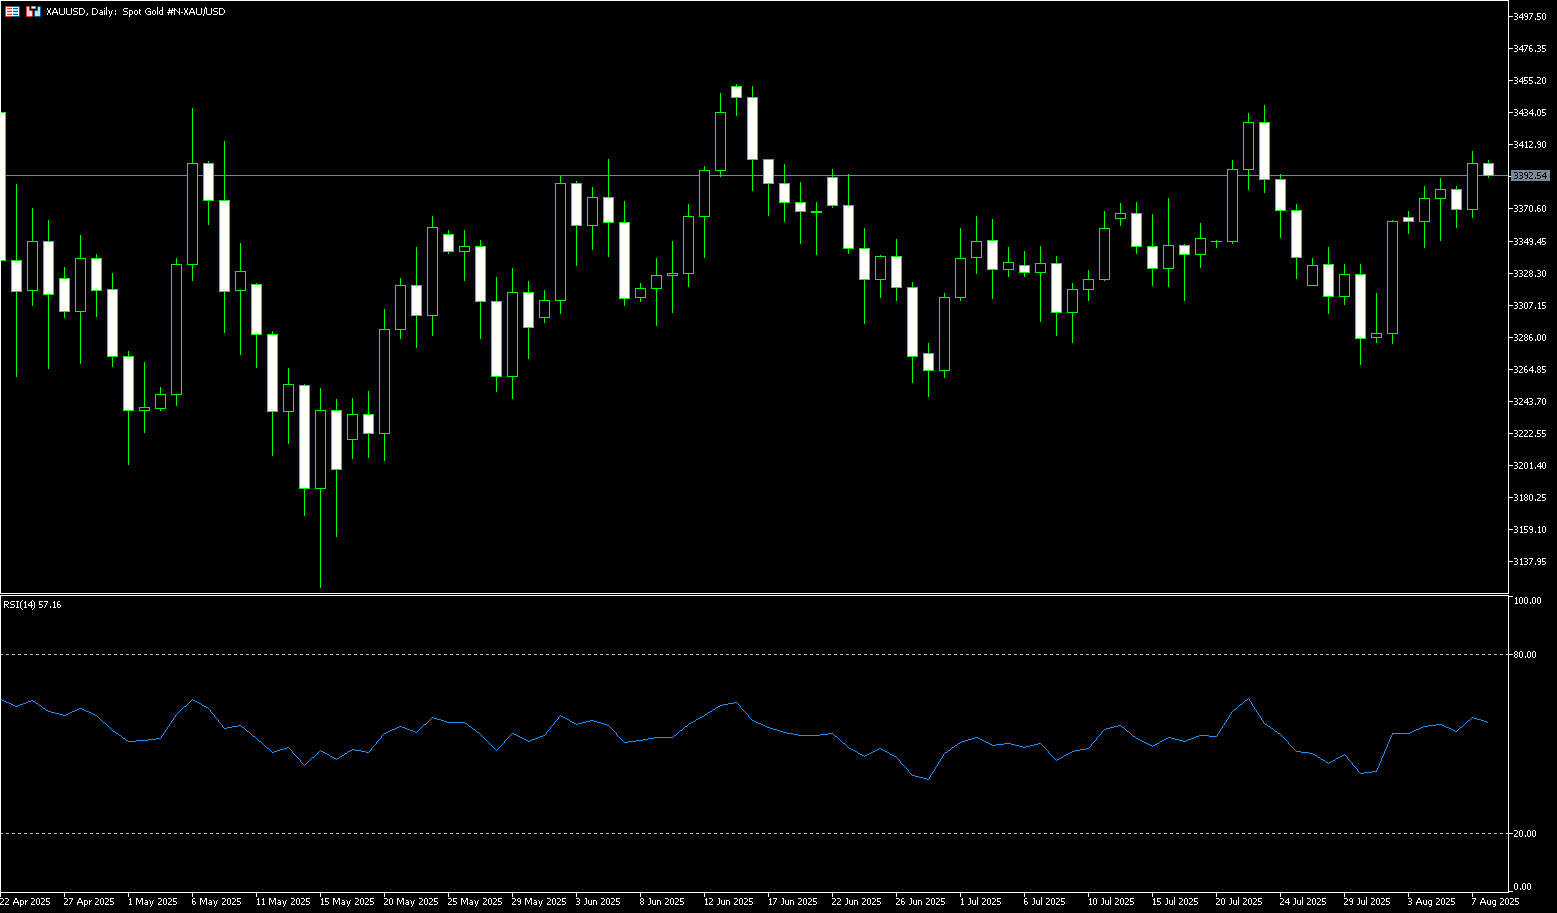Screen dimensions: 1557x913
Task: Click the 3137.95 price scale label
Action: 1530,562
